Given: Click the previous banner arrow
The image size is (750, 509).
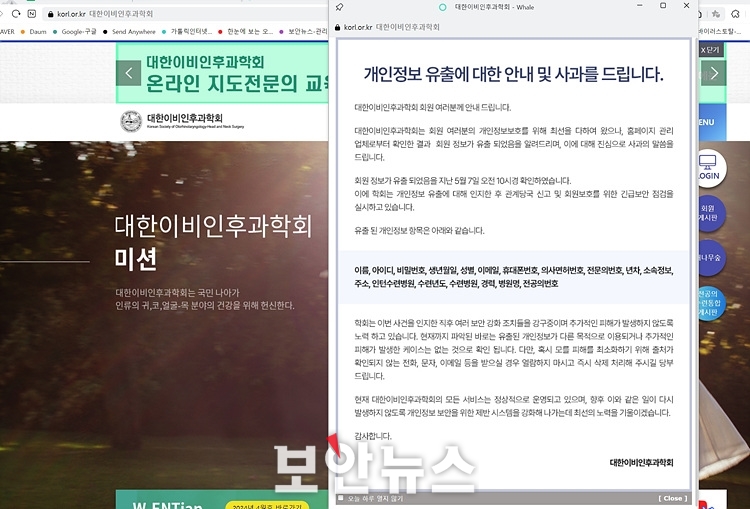Looking at the screenshot, I should click(x=128, y=73).
